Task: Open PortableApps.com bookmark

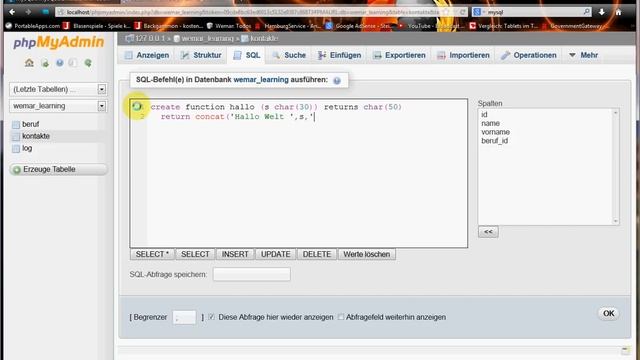Action: pyautogui.click(x=33, y=26)
